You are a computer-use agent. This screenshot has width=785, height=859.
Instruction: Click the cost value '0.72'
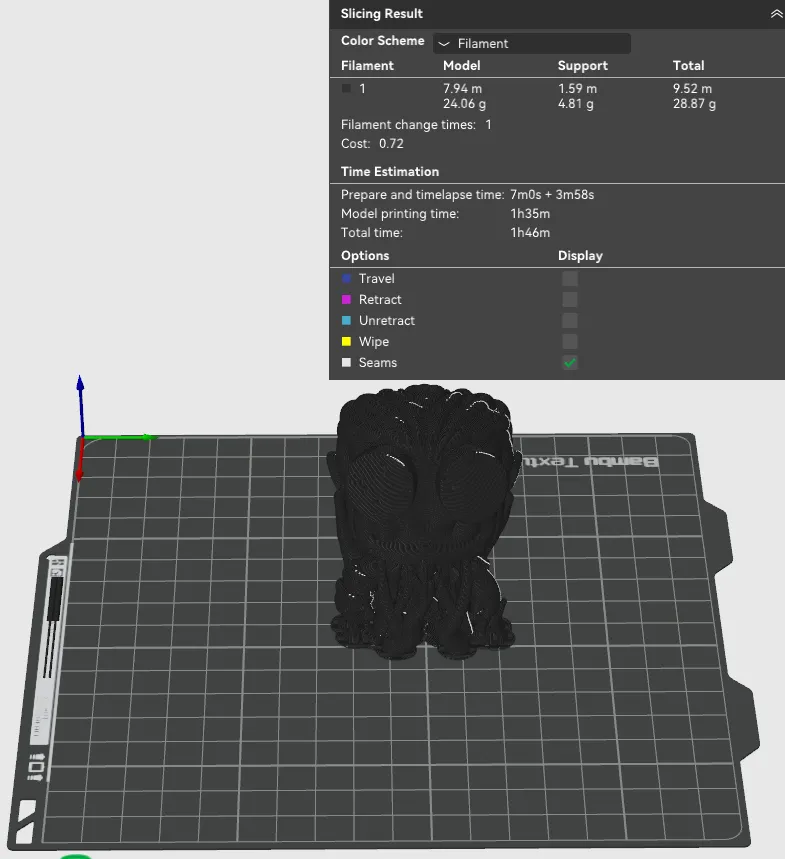coord(391,144)
